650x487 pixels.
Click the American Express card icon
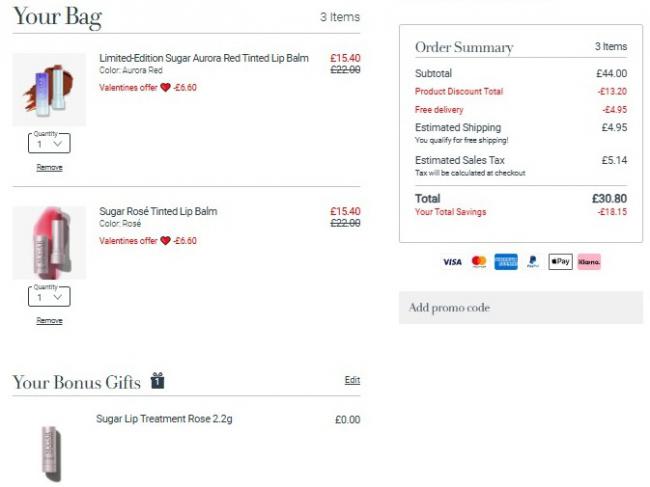506,262
